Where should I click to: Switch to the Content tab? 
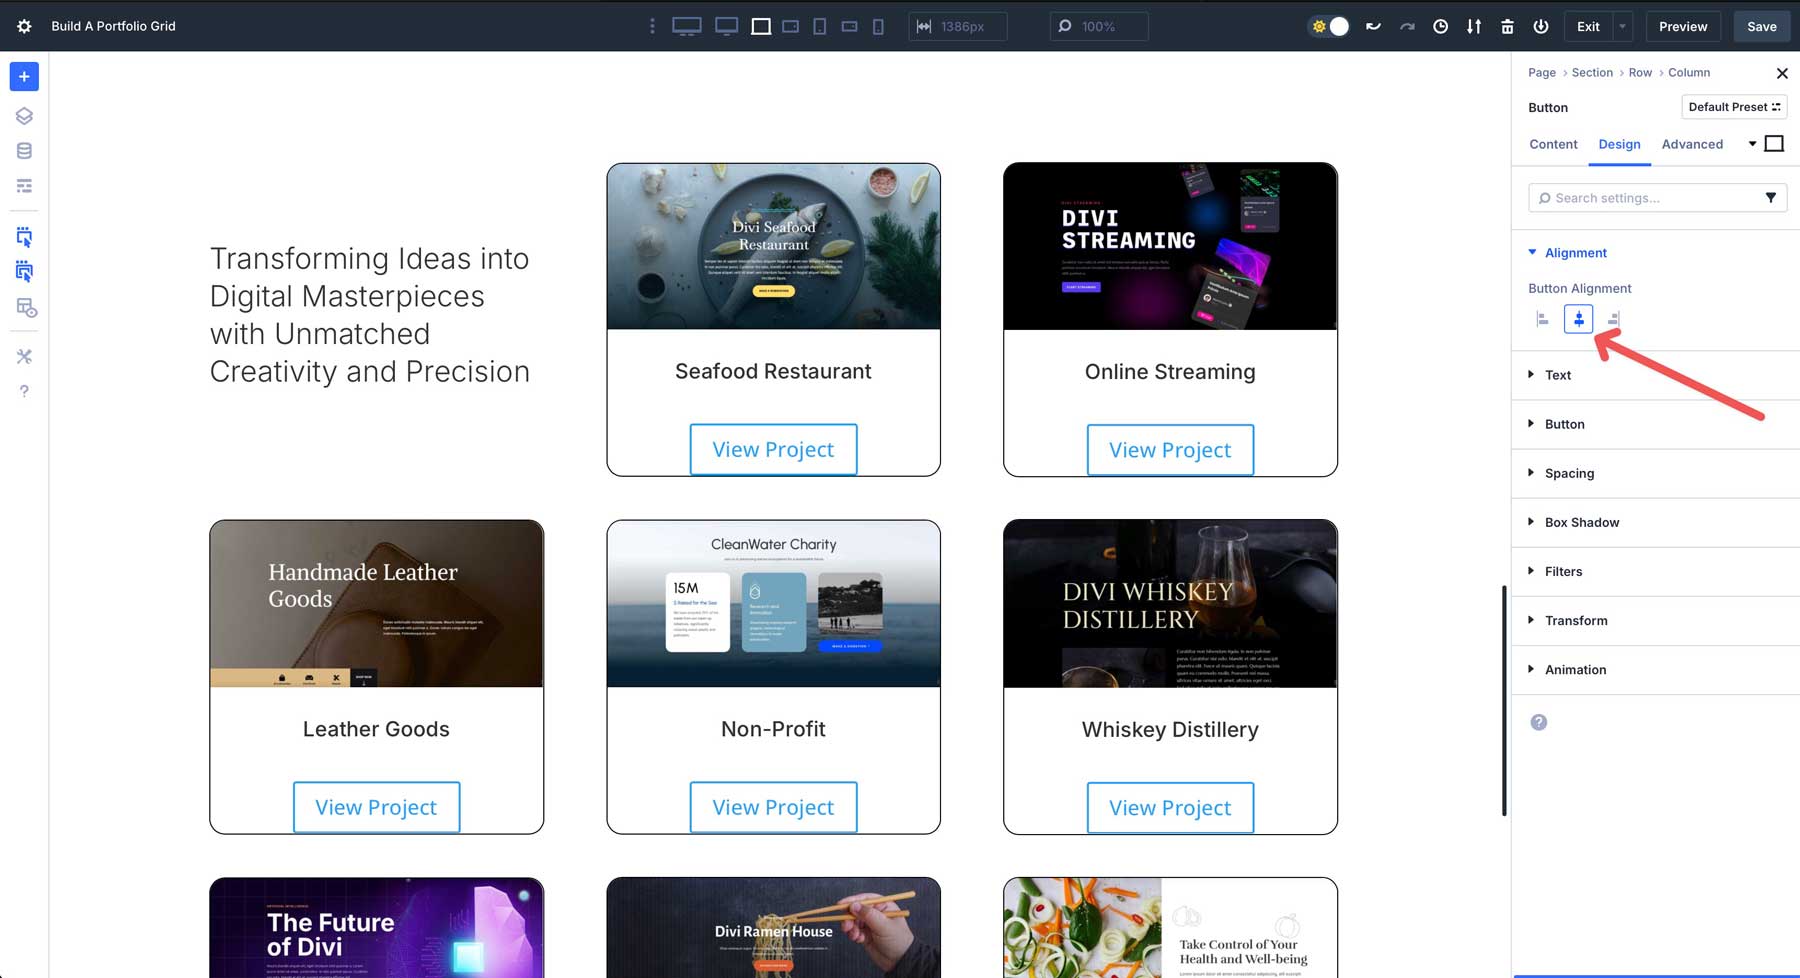click(1552, 144)
